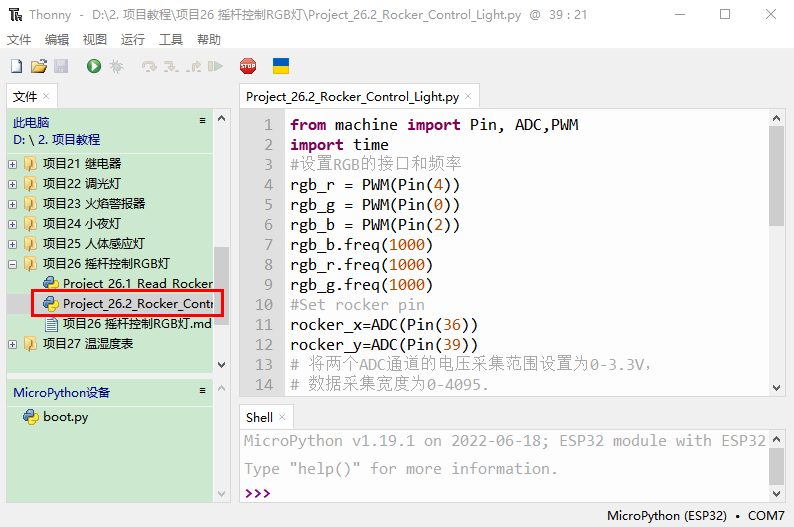Click the Save file disk icon
794x527 pixels.
[x=61, y=66]
